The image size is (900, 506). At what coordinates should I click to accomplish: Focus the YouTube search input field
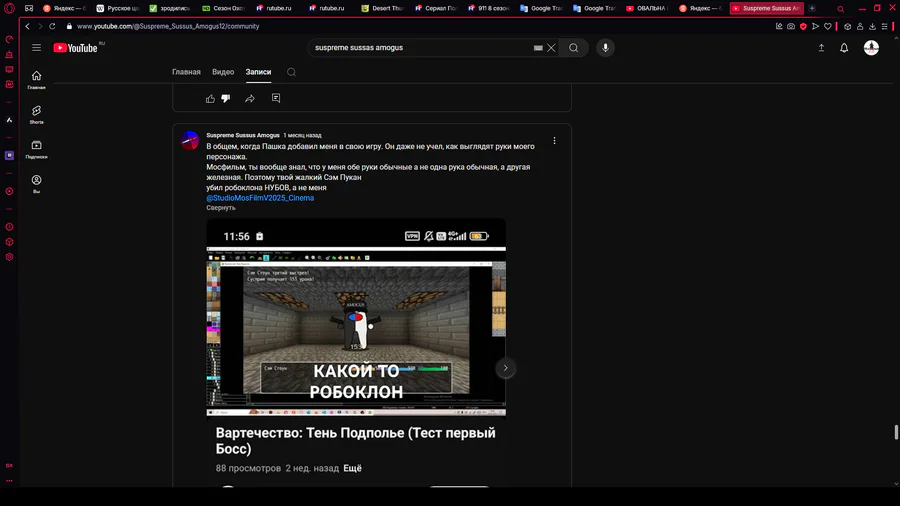(422, 48)
